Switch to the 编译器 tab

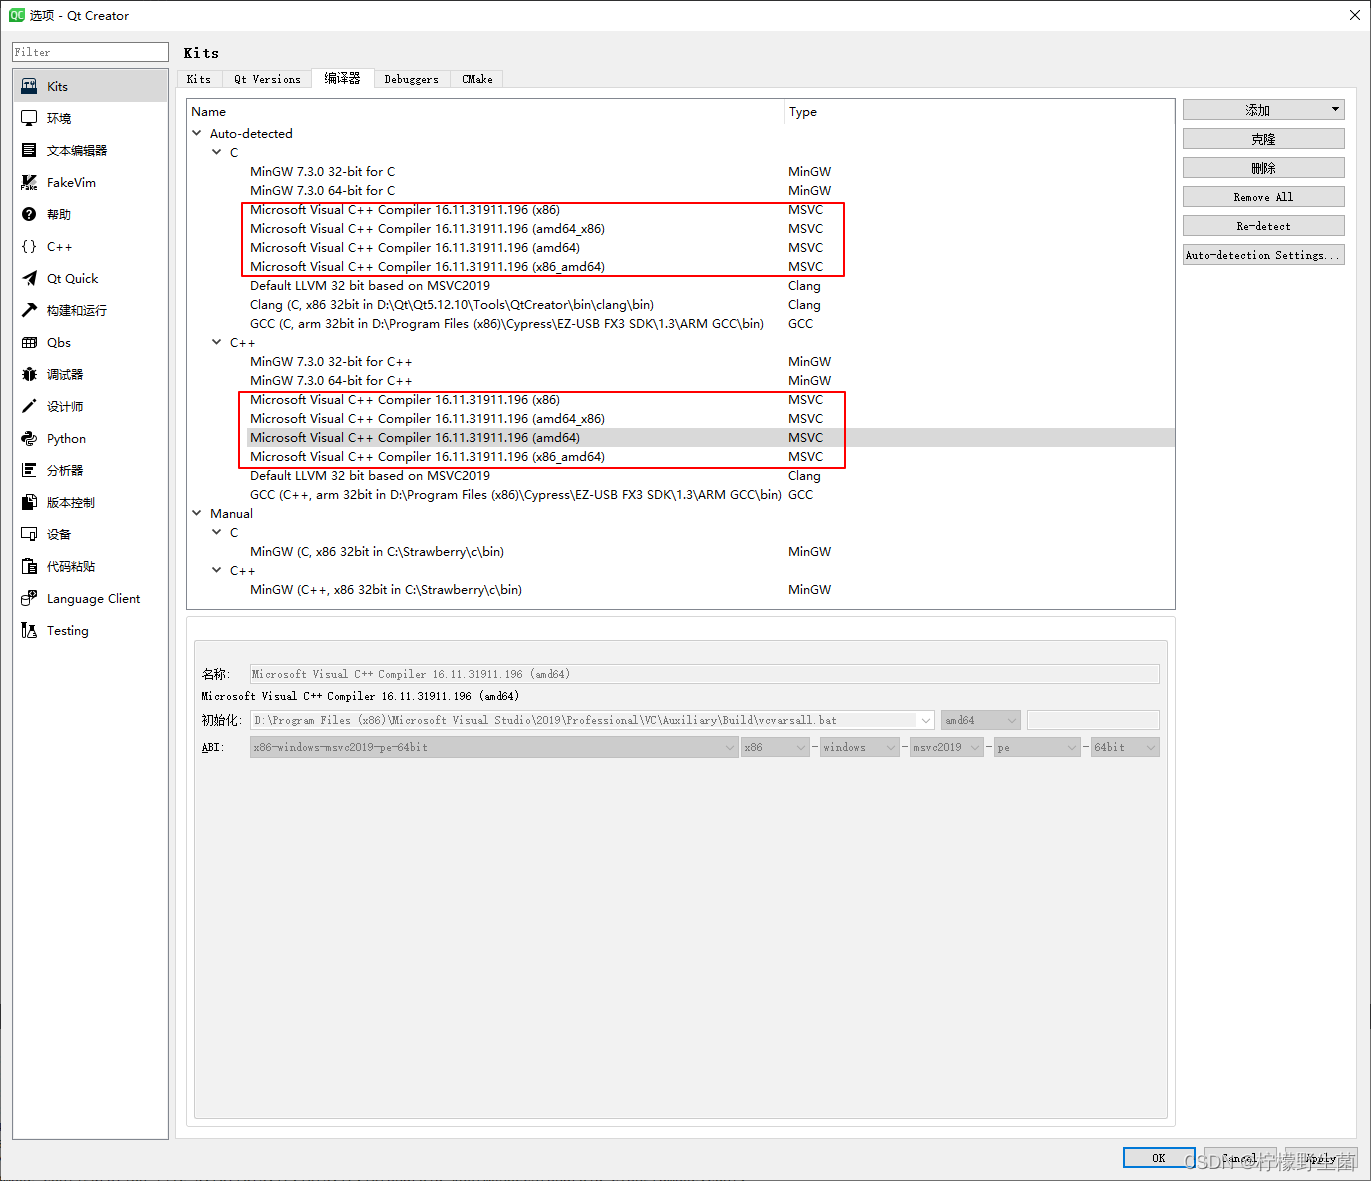pos(342,78)
